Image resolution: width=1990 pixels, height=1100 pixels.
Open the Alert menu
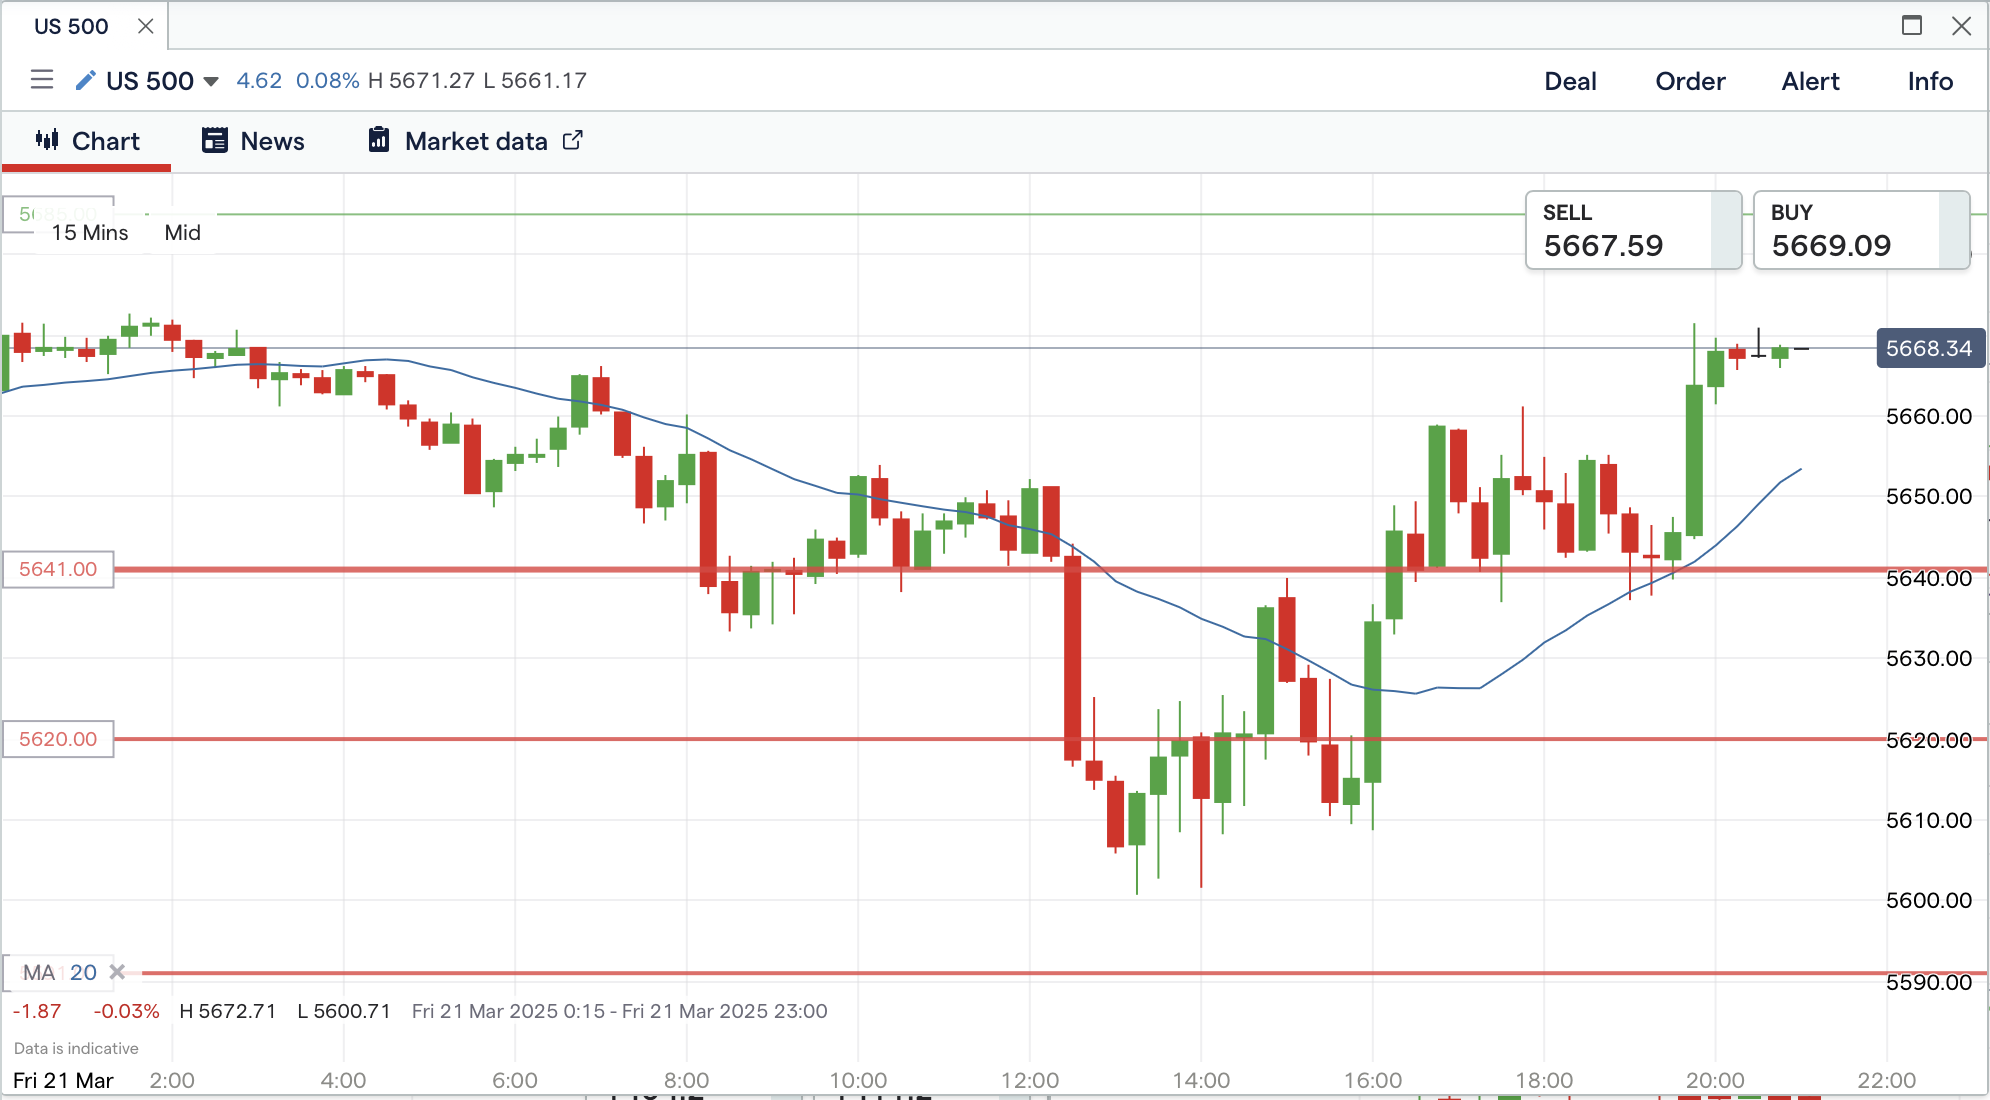coord(1810,81)
